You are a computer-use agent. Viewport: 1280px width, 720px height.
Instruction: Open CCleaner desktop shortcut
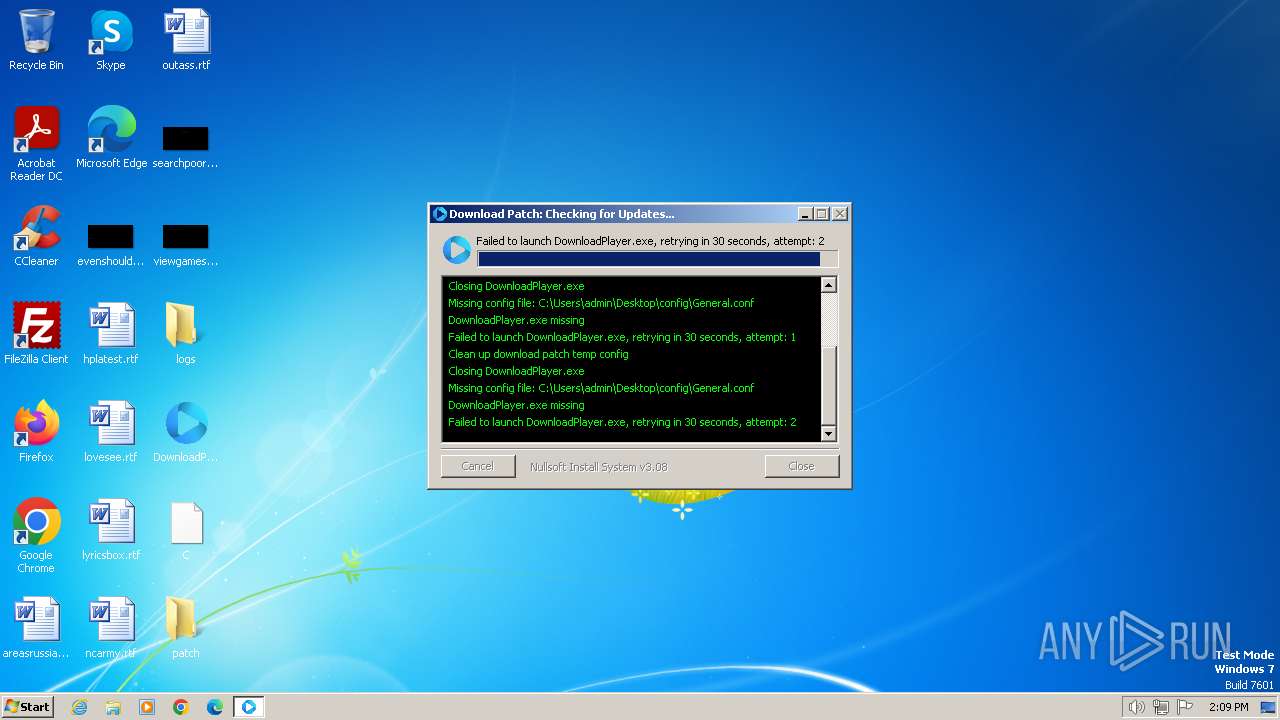tap(36, 236)
